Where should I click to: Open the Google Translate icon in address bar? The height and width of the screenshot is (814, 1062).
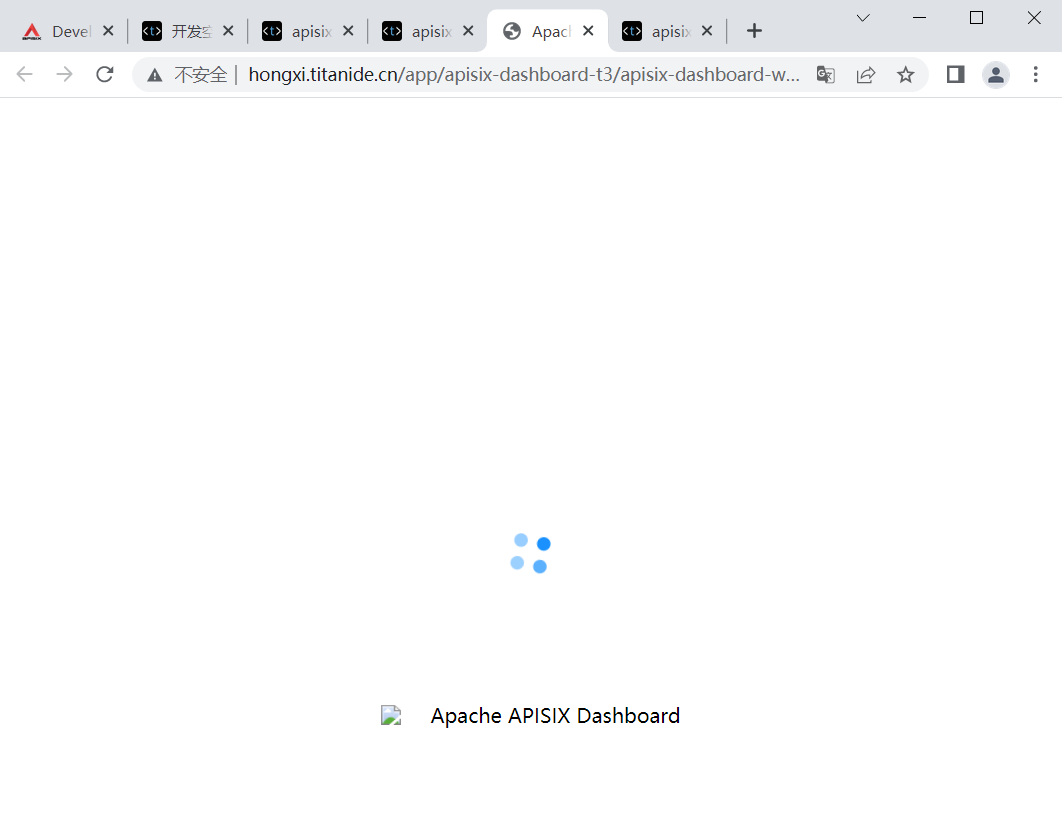click(x=825, y=74)
